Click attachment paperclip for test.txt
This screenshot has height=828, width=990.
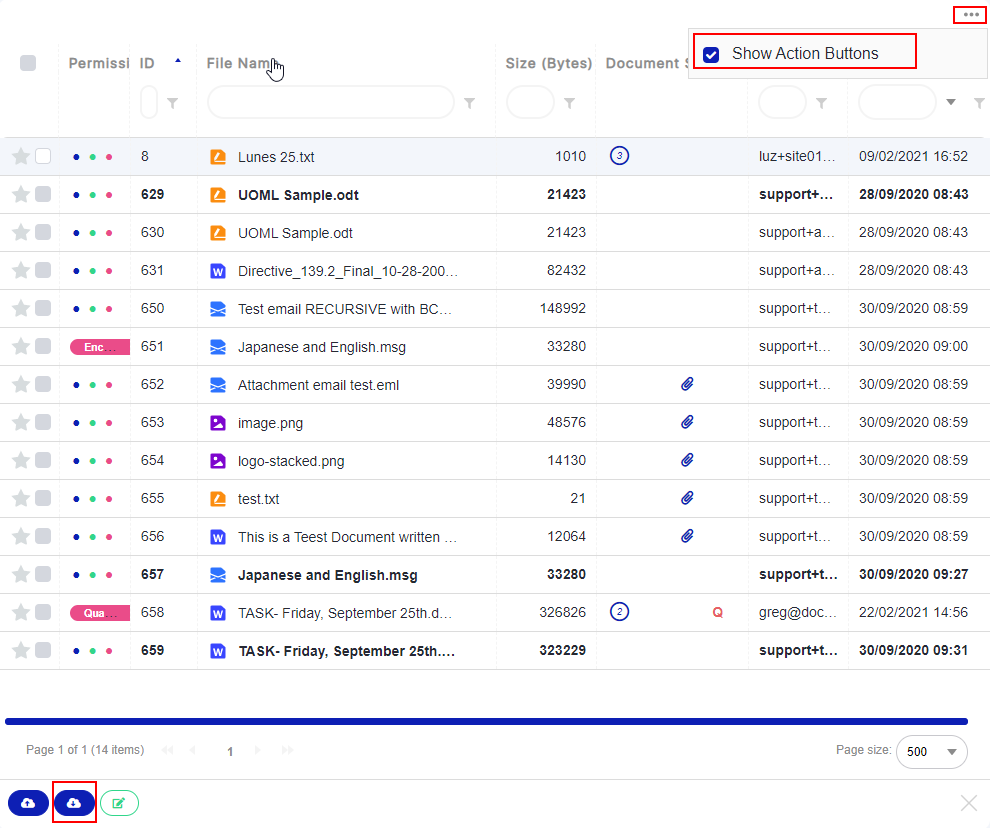(687, 498)
